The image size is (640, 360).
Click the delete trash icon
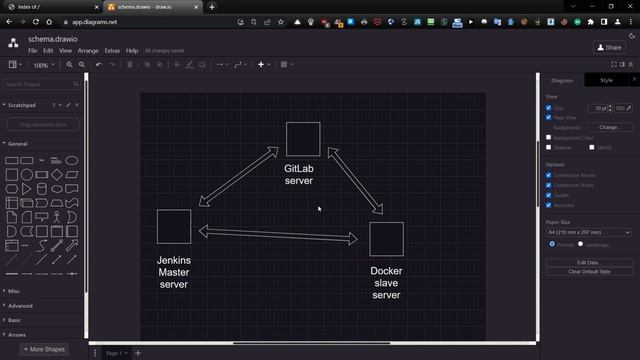pos(130,64)
